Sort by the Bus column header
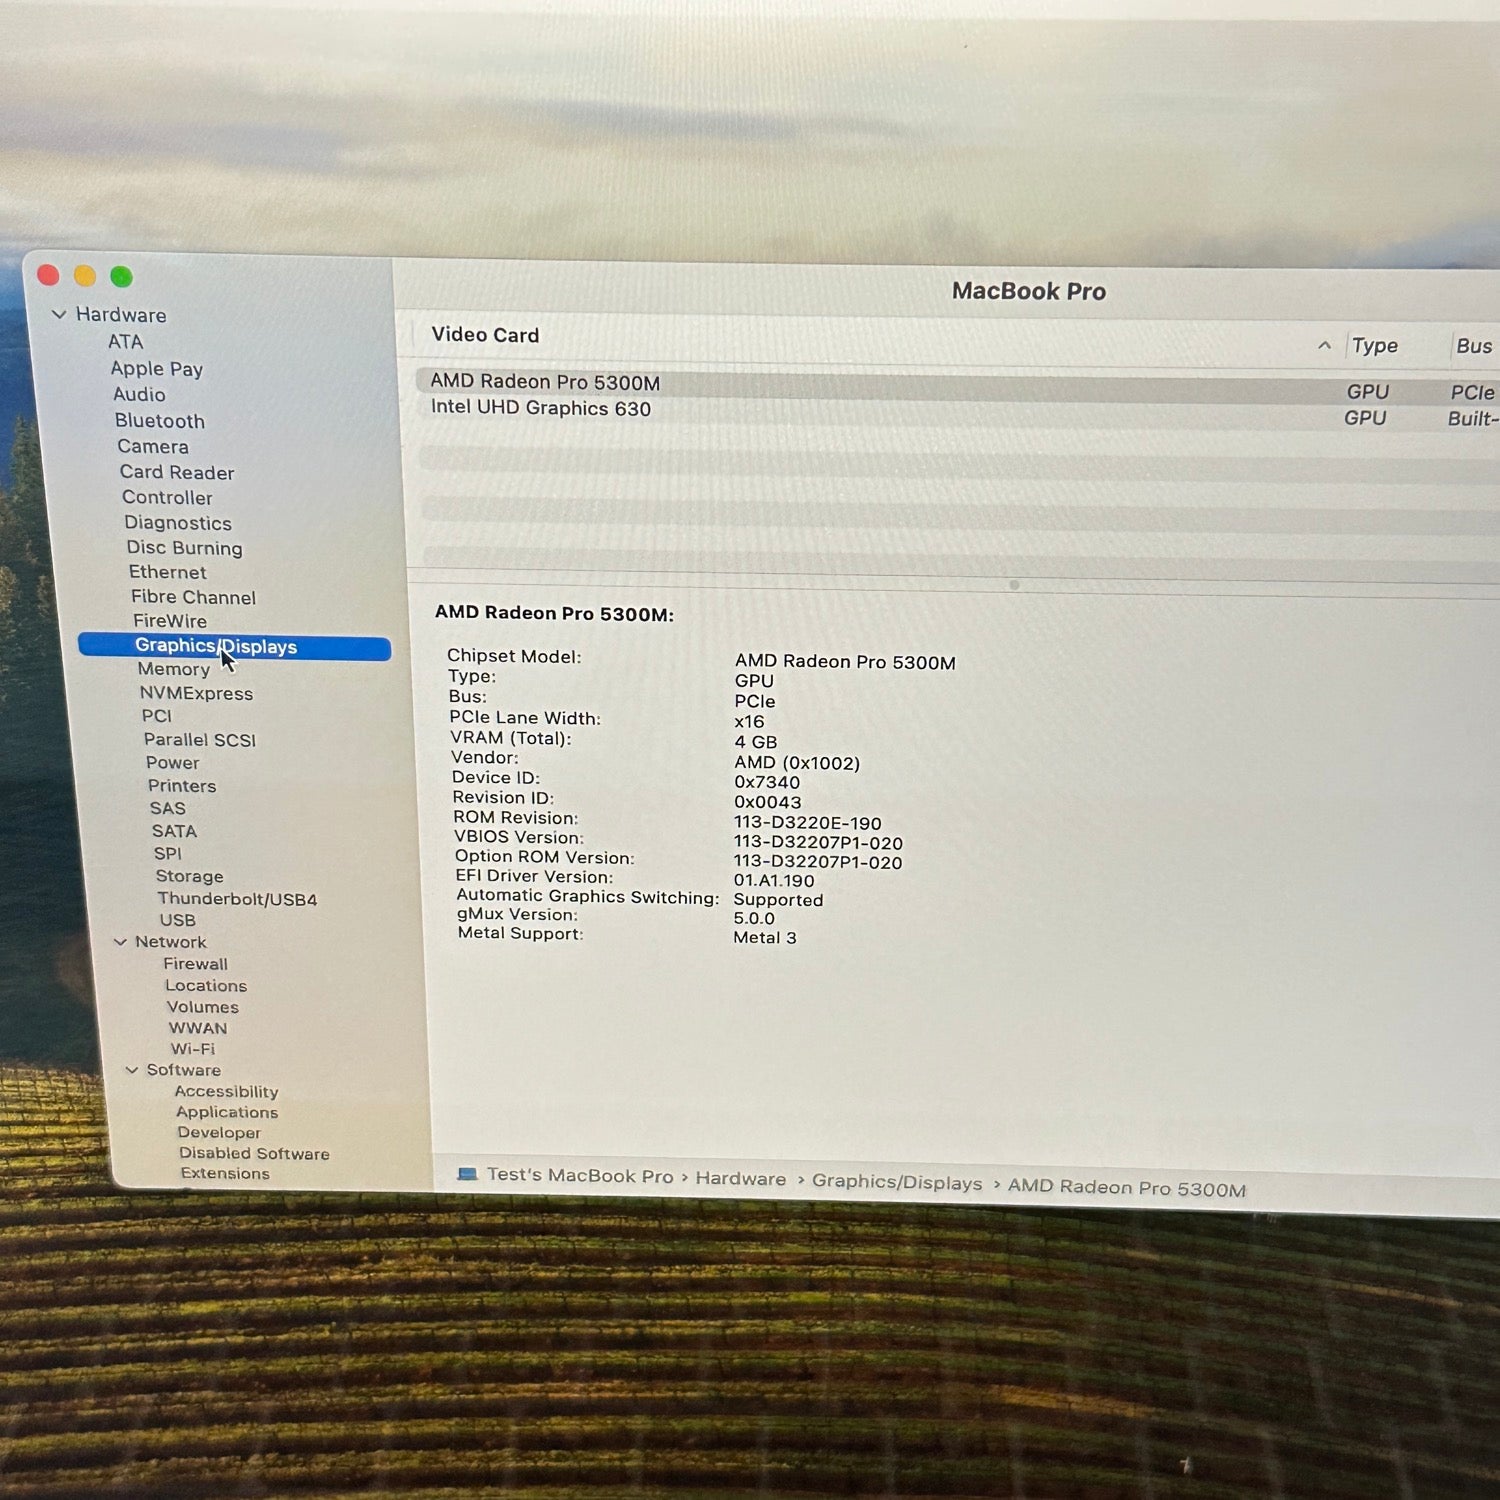The image size is (1500, 1500). point(1473,346)
